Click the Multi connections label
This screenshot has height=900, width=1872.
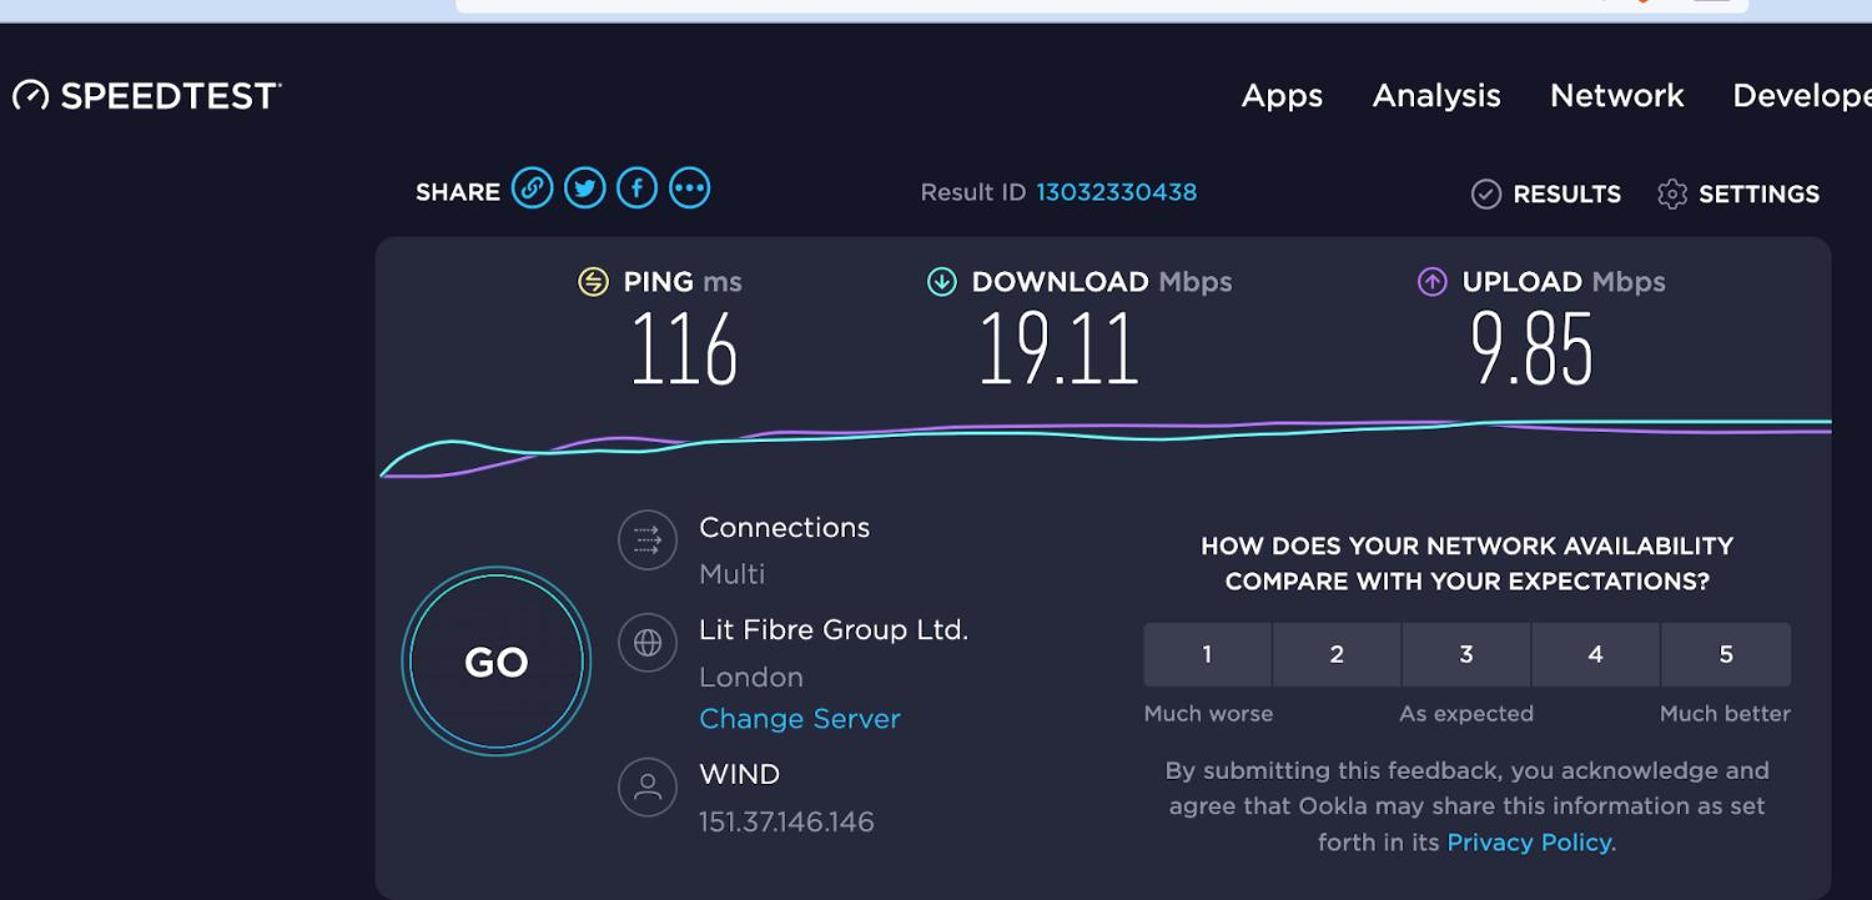click(732, 574)
